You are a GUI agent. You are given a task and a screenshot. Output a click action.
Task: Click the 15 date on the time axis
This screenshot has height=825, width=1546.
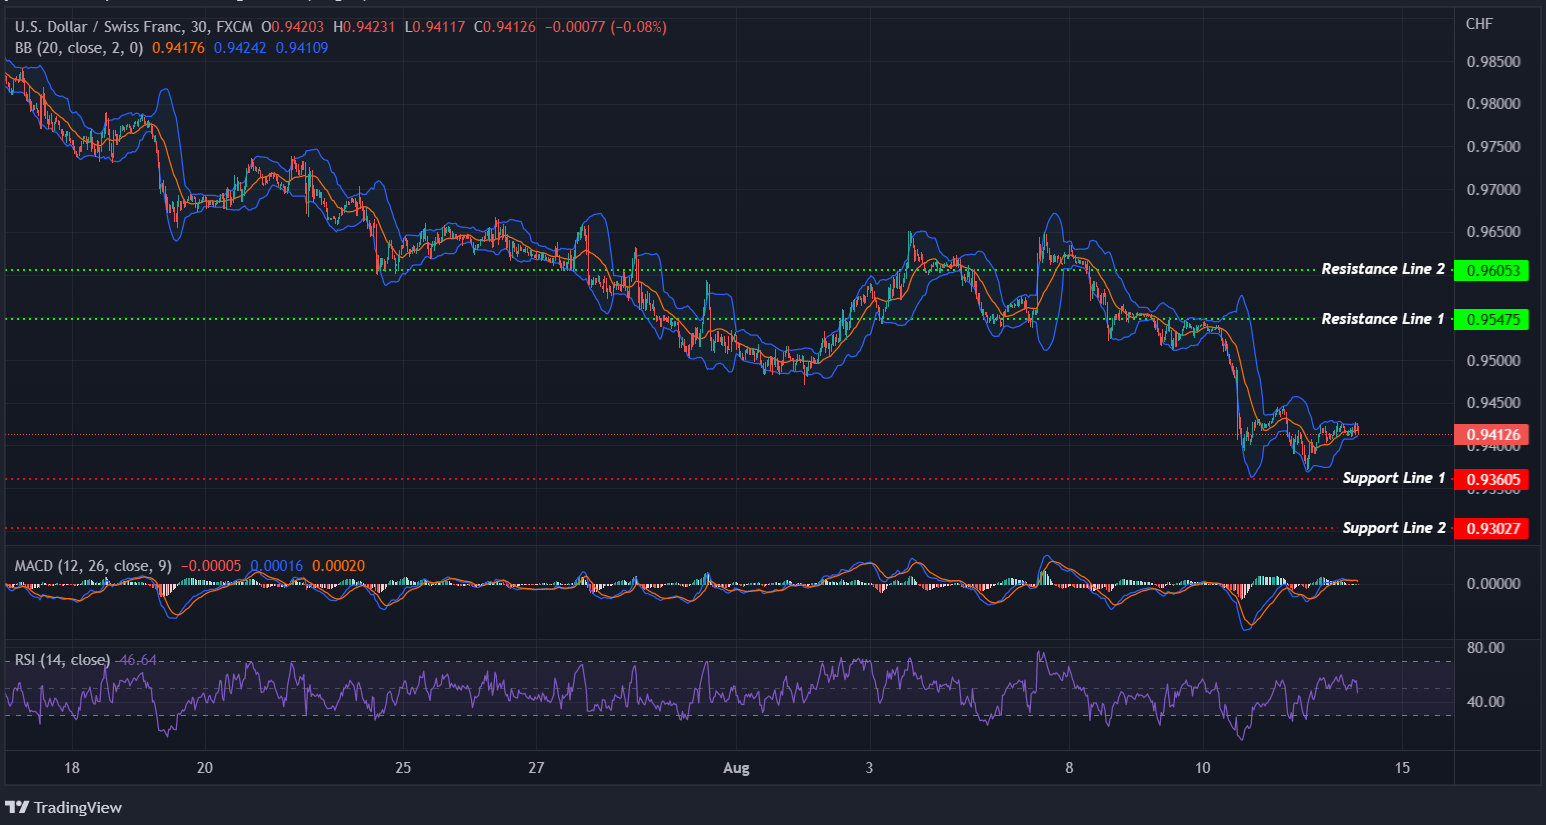click(x=1403, y=768)
